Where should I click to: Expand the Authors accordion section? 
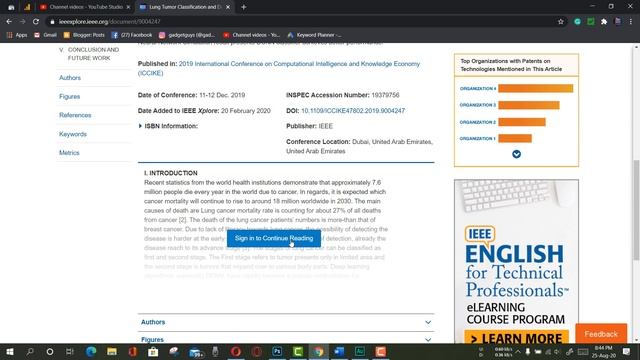click(x=286, y=322)
